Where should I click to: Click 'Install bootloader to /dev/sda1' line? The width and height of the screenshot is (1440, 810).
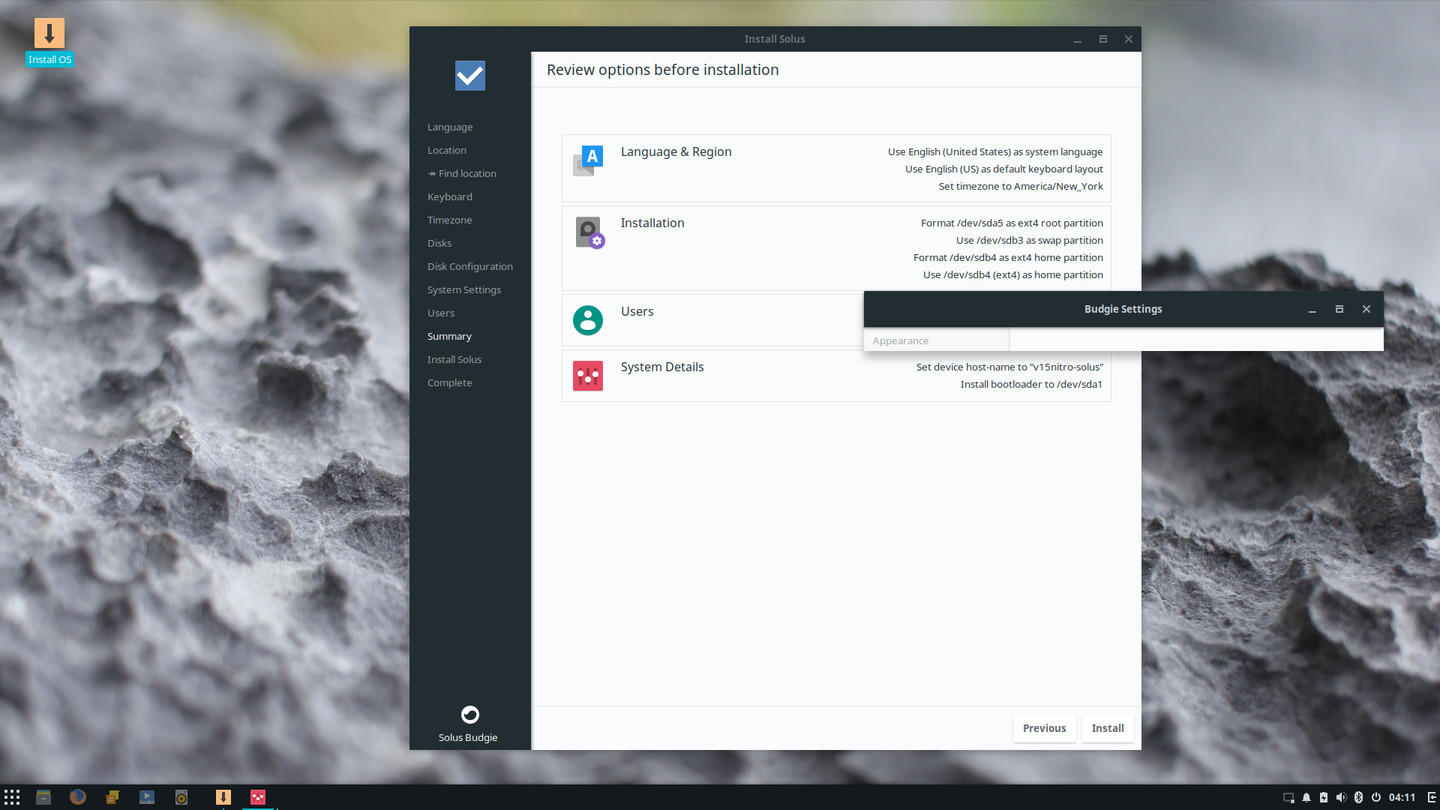tap(1031, 384)
